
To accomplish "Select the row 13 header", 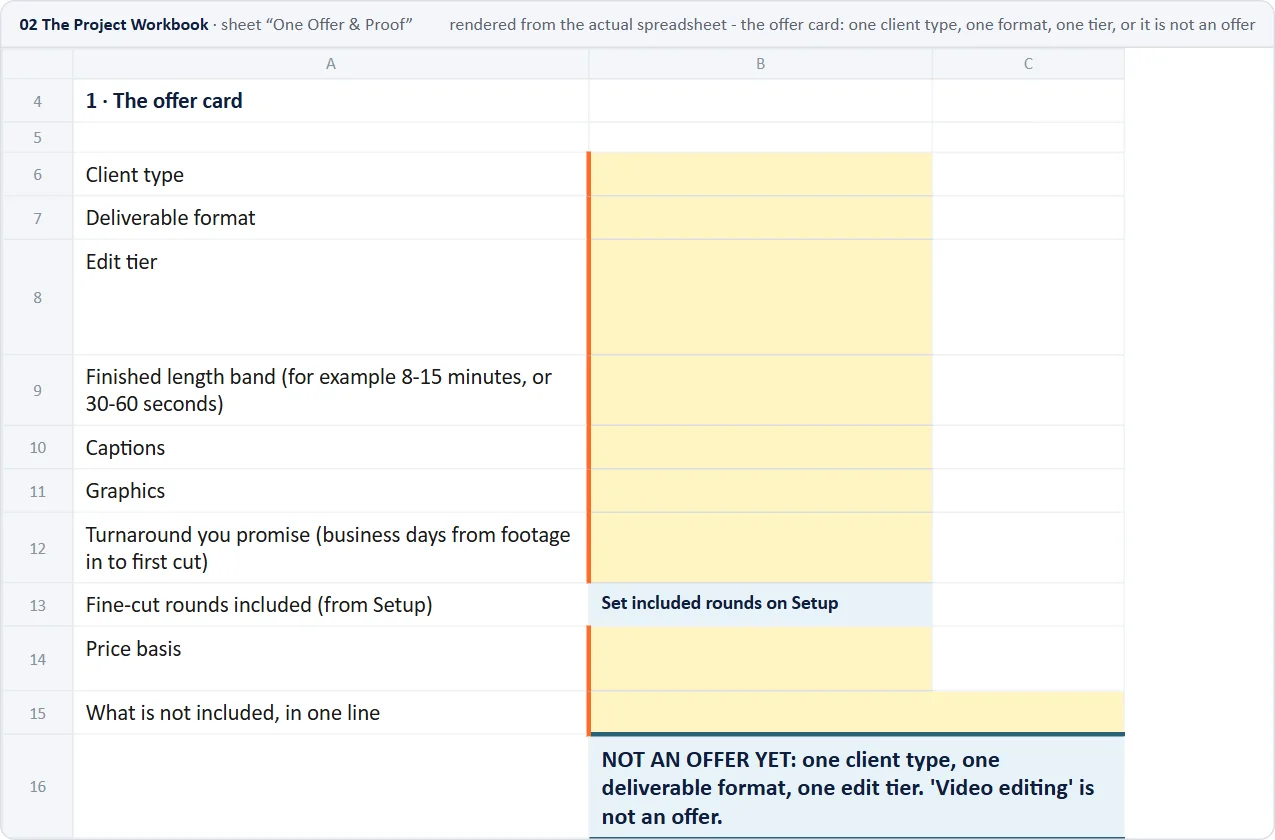I will [x=38, y=605].
